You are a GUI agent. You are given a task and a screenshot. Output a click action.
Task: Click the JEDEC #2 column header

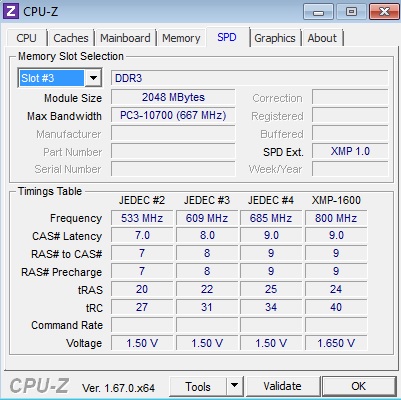142,200
